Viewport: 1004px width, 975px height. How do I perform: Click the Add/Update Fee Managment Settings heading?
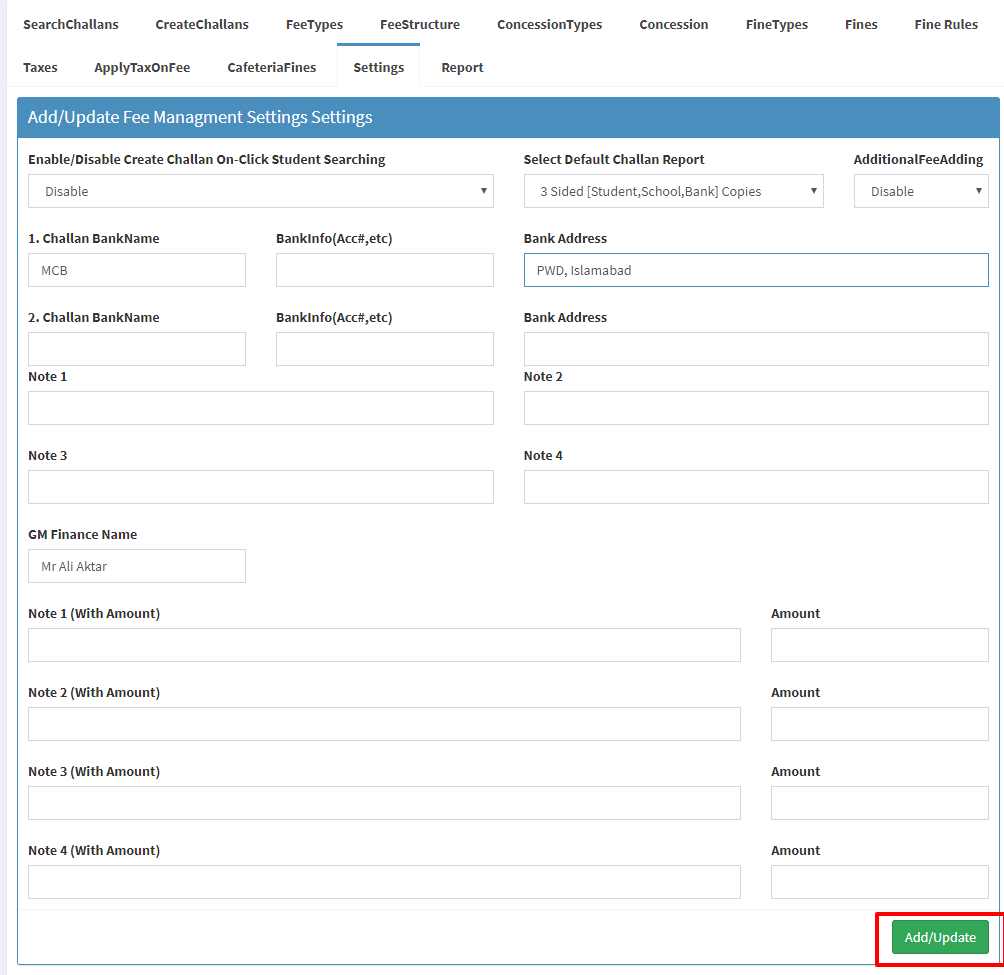click(200, 117)
